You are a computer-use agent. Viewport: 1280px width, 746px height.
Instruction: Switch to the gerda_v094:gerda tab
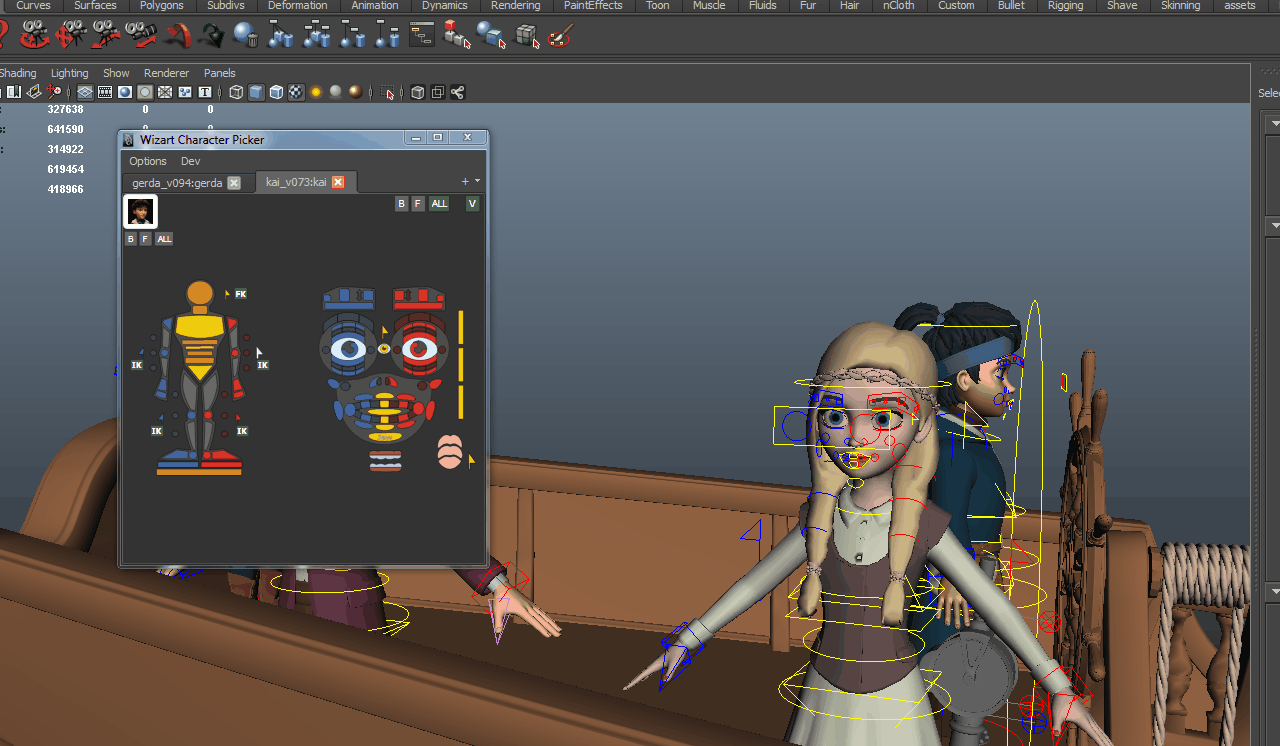click(x=177, y=182)
